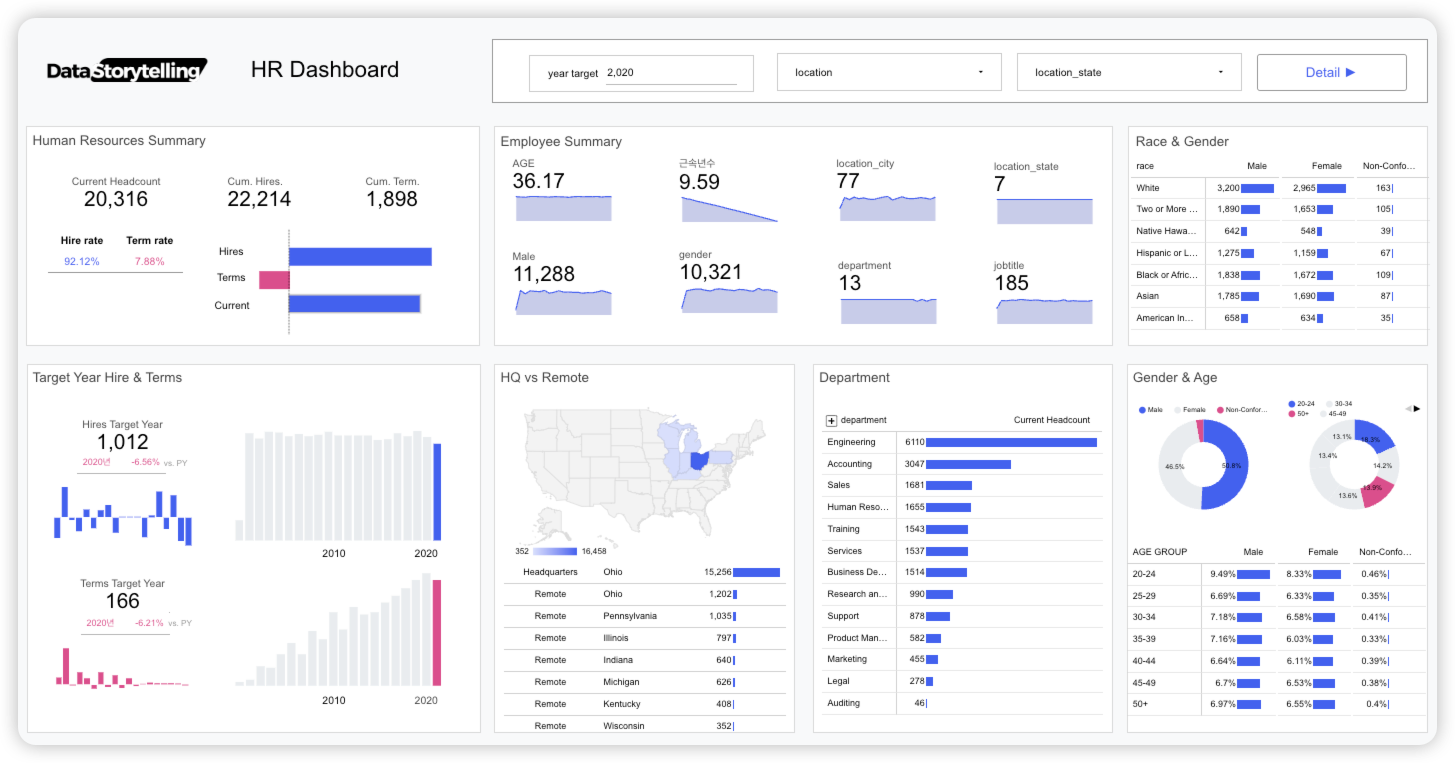Screen dimensions: 1455x763
Task: Select the Marketing department row
Action: 962,659
